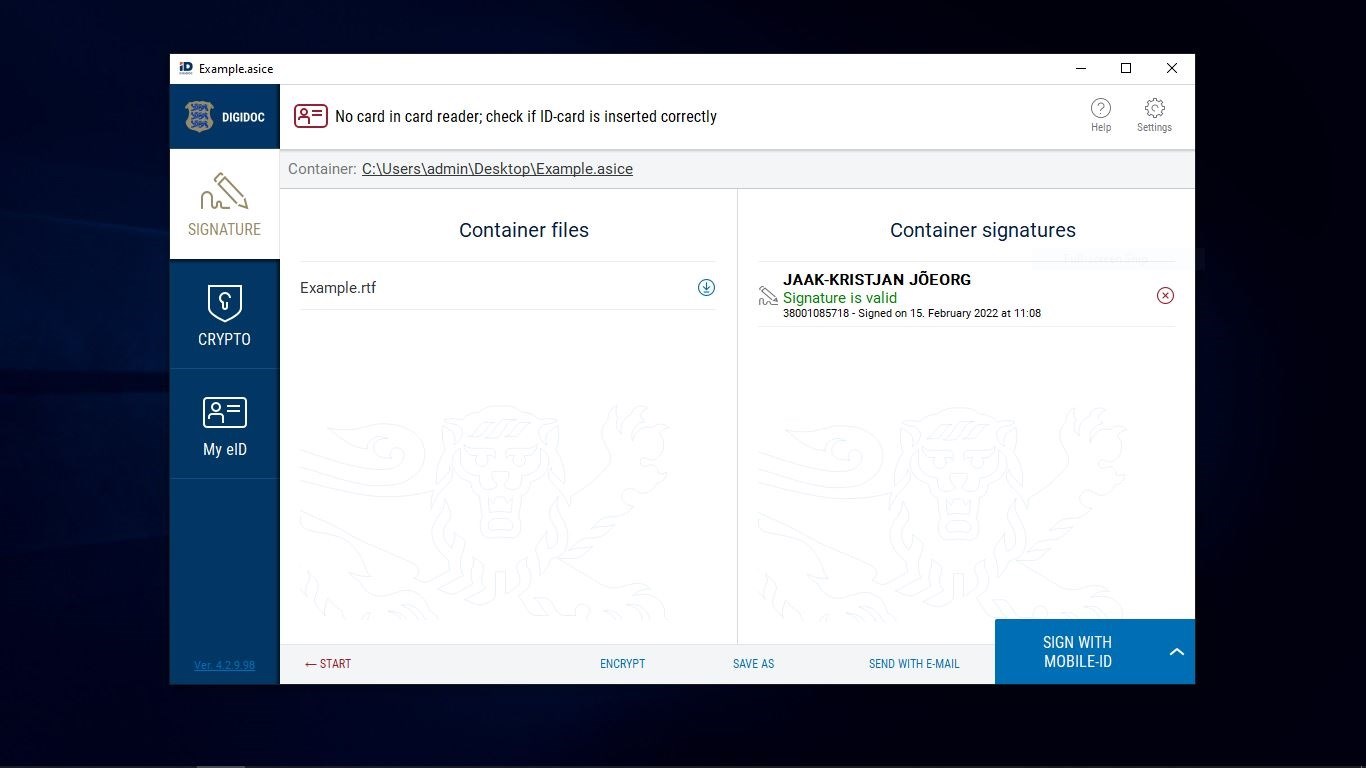Click the DigiDoc coat of arms logo

[x=199, y=117]
